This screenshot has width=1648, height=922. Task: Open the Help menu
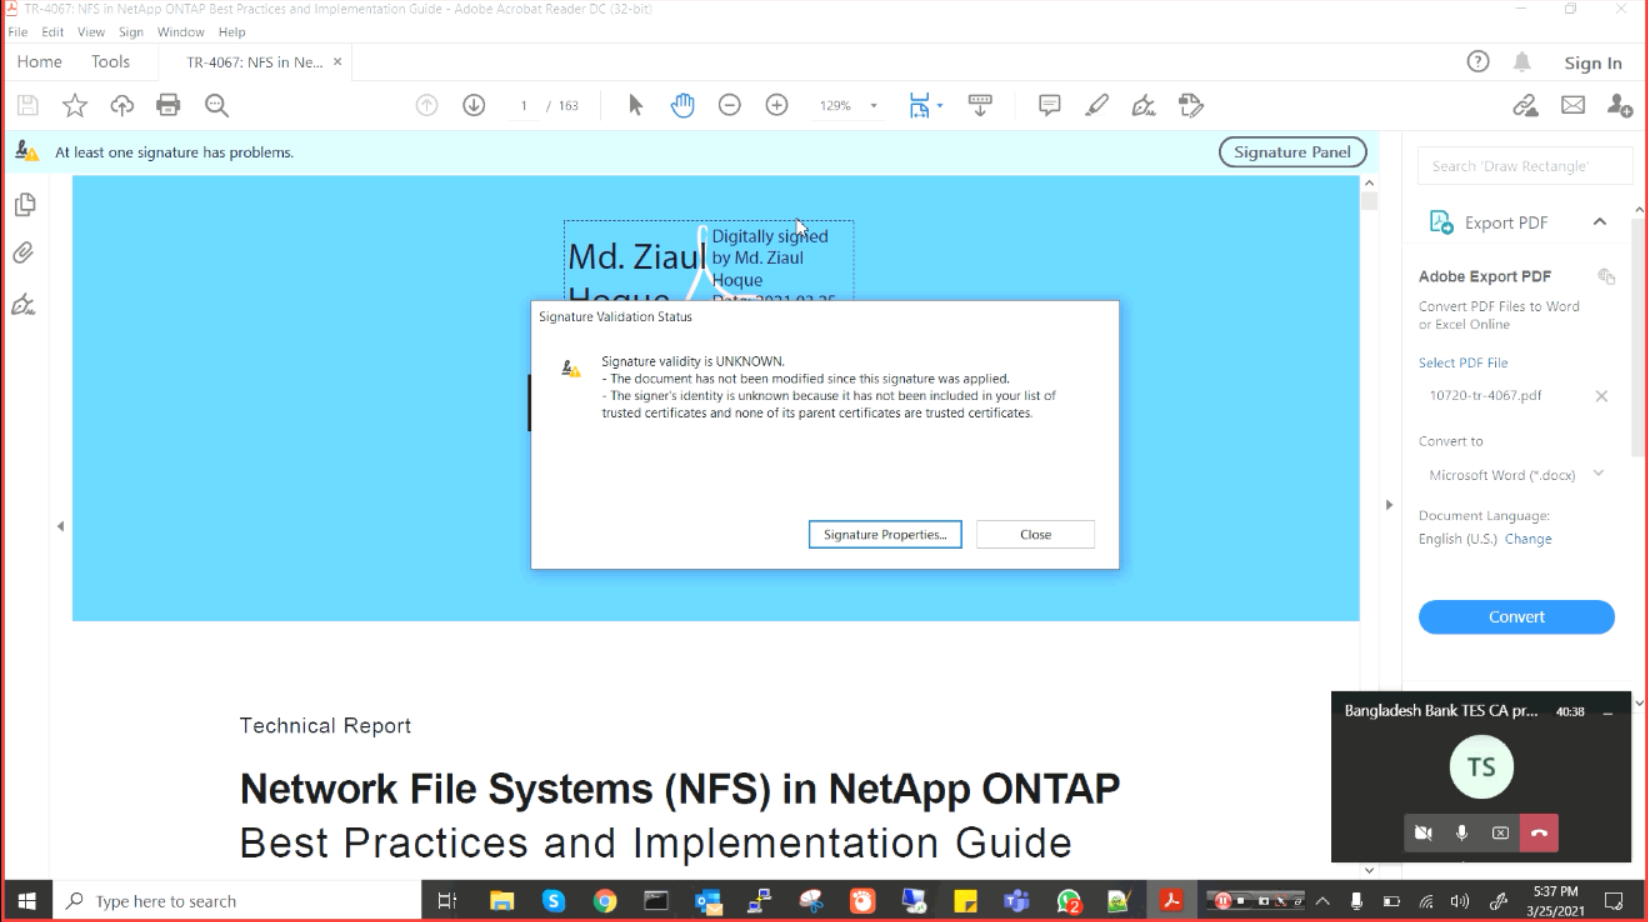(x=232, y=32)
